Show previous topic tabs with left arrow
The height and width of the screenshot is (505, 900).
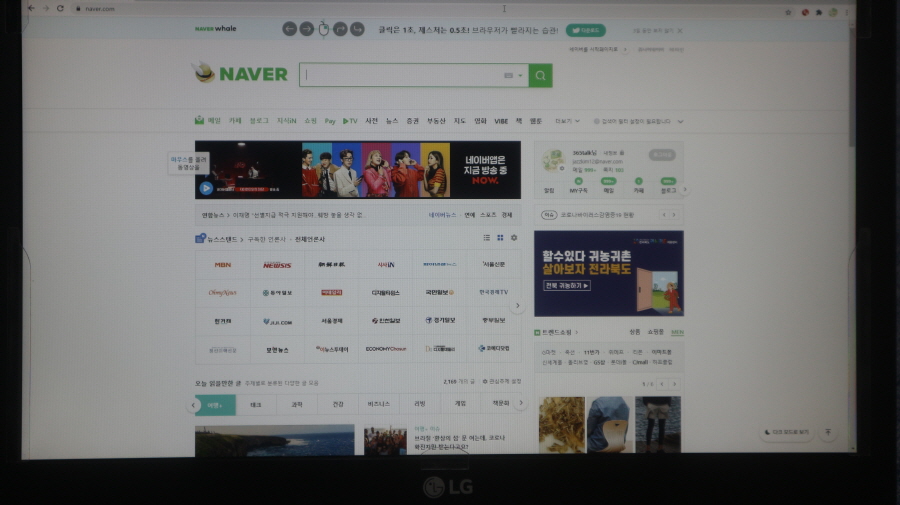193,405
